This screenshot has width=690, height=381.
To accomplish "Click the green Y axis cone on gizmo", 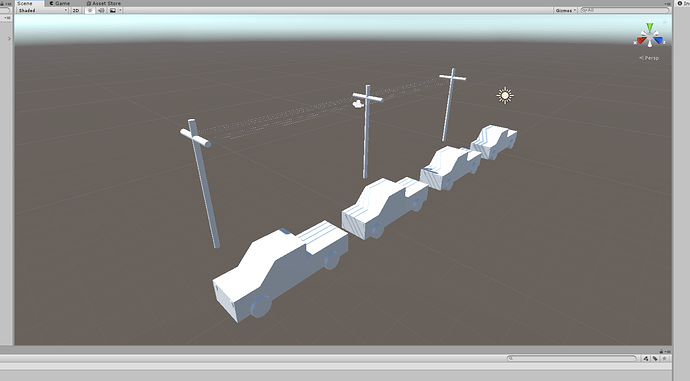I will [650, 27].
